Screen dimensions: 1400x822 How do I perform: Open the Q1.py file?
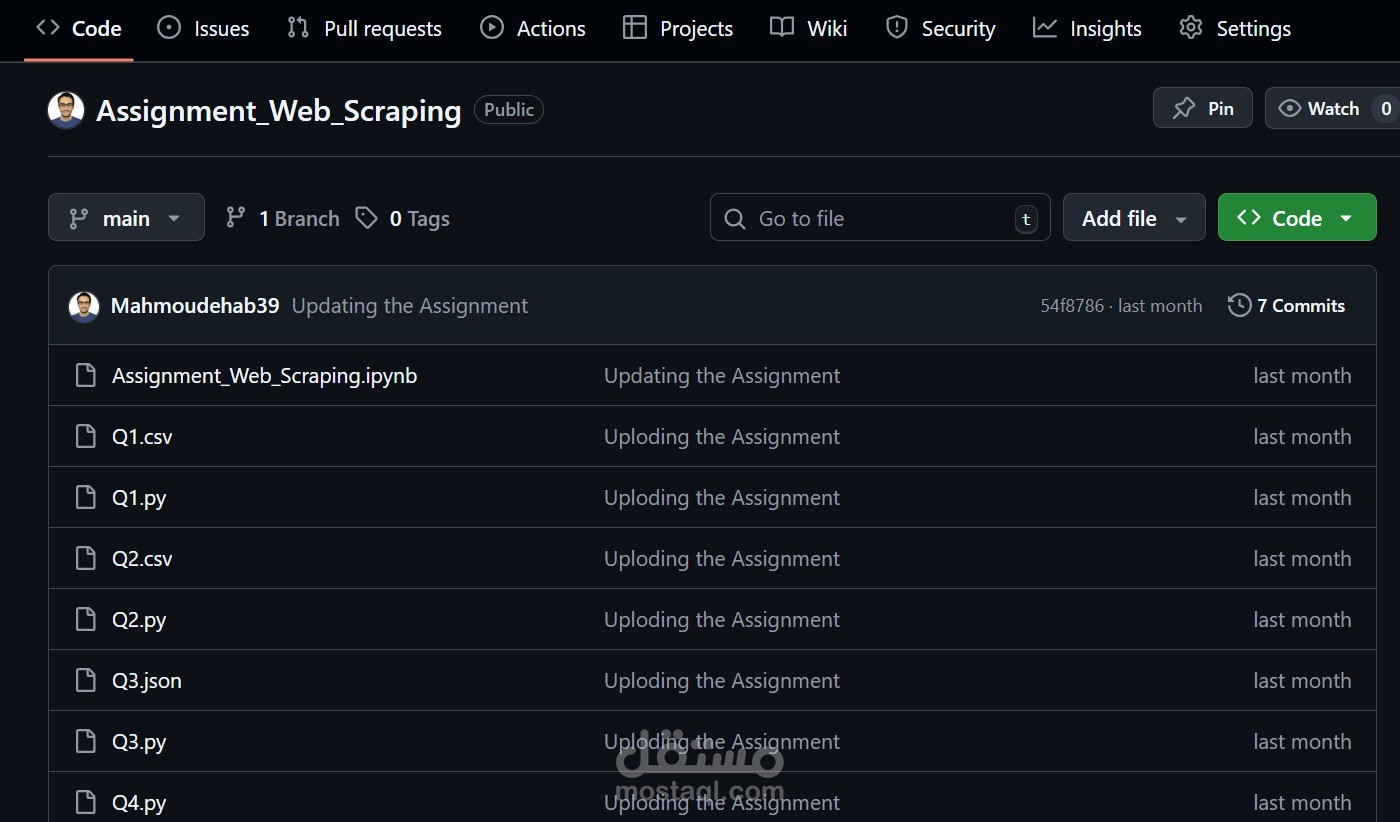point(139,498)
